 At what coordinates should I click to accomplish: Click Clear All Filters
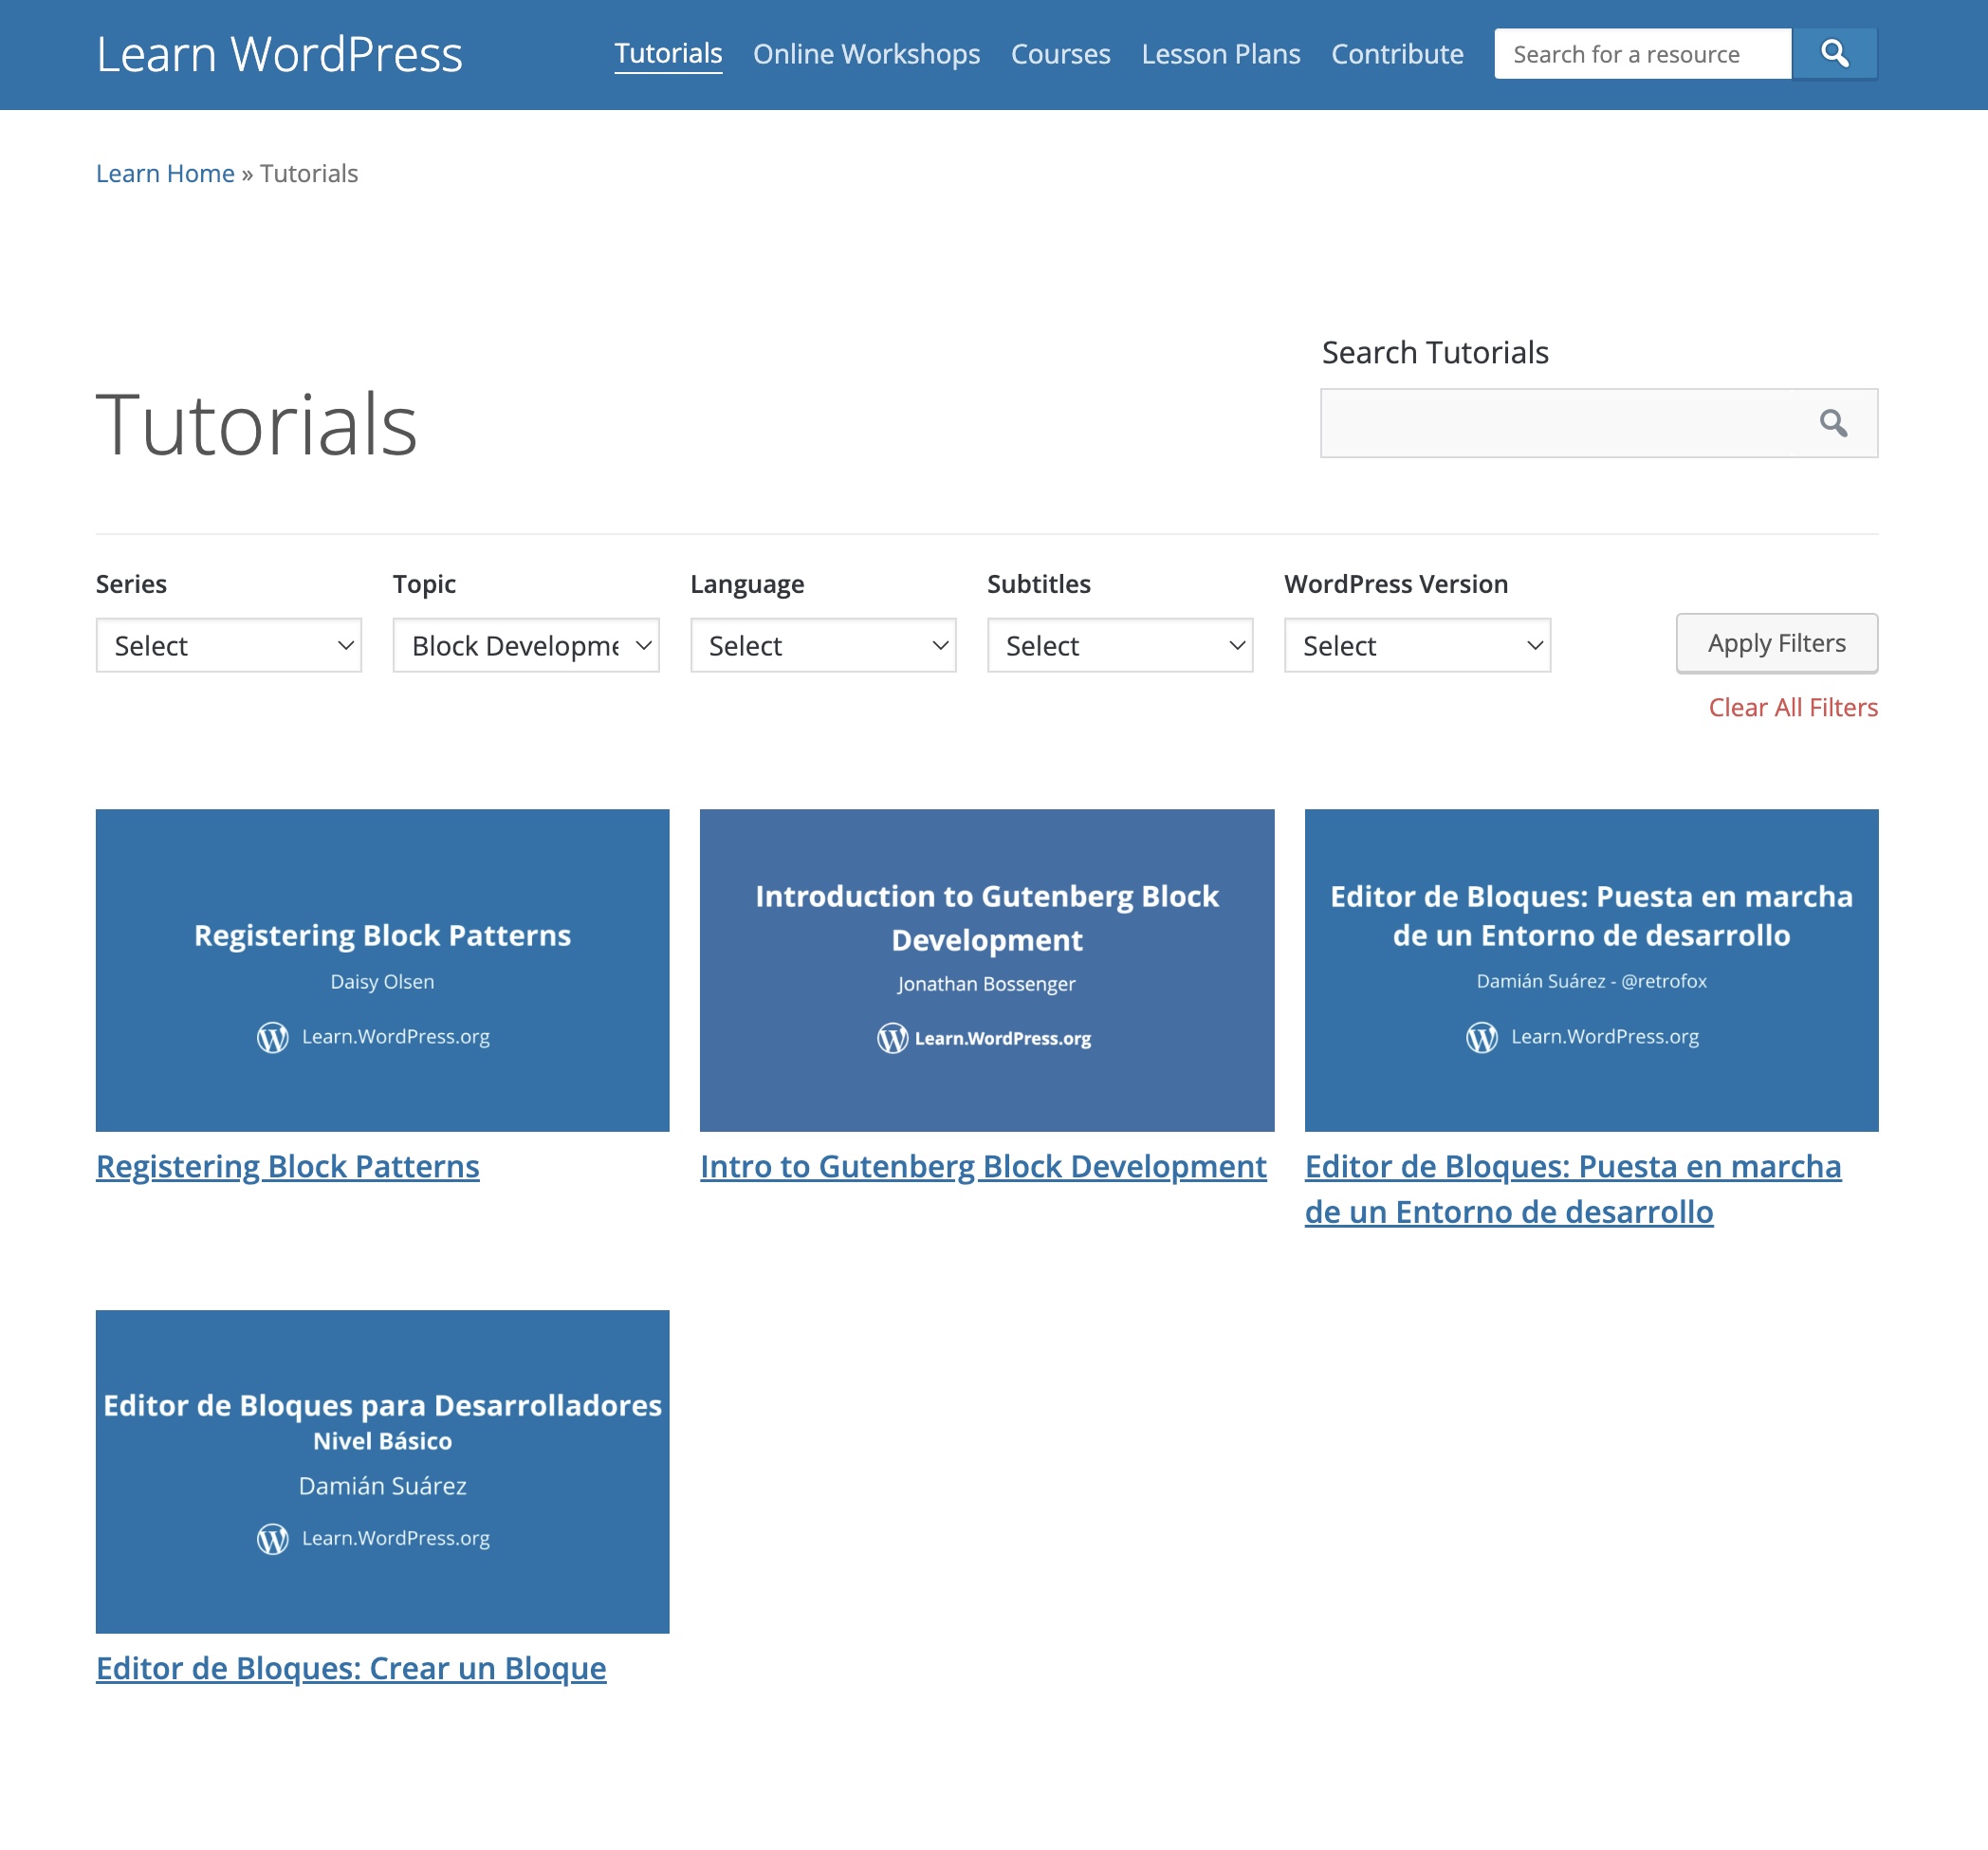pyautogui.click(x=1791, y=707)
